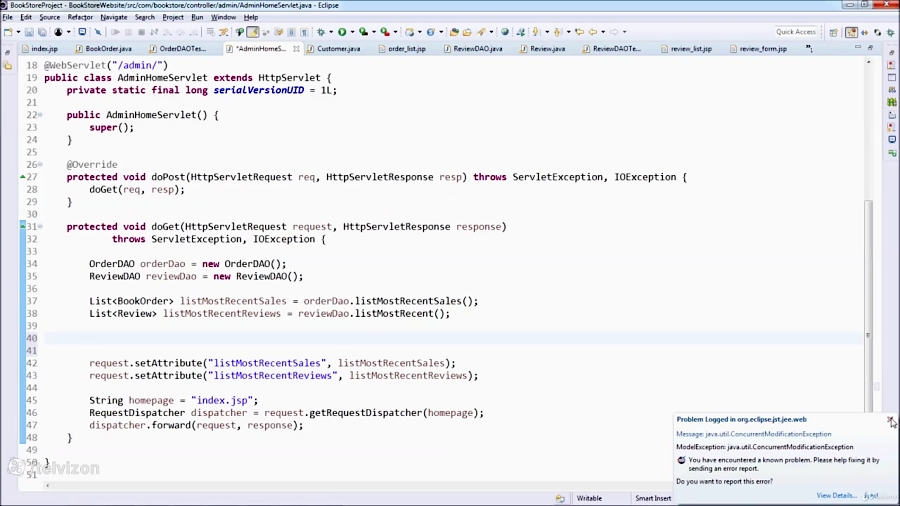Viewport: 900px width, 506px height.
Task: Minimize the editor area via minimize icon
Action: tap(858, 47)
